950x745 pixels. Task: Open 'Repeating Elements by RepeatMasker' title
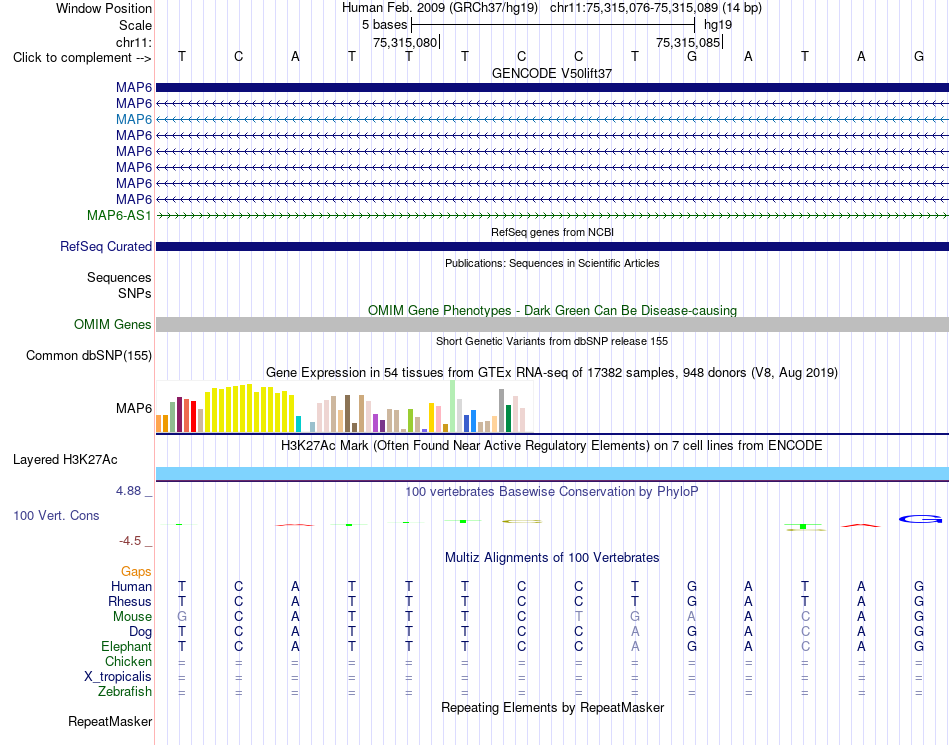(552, 707)
